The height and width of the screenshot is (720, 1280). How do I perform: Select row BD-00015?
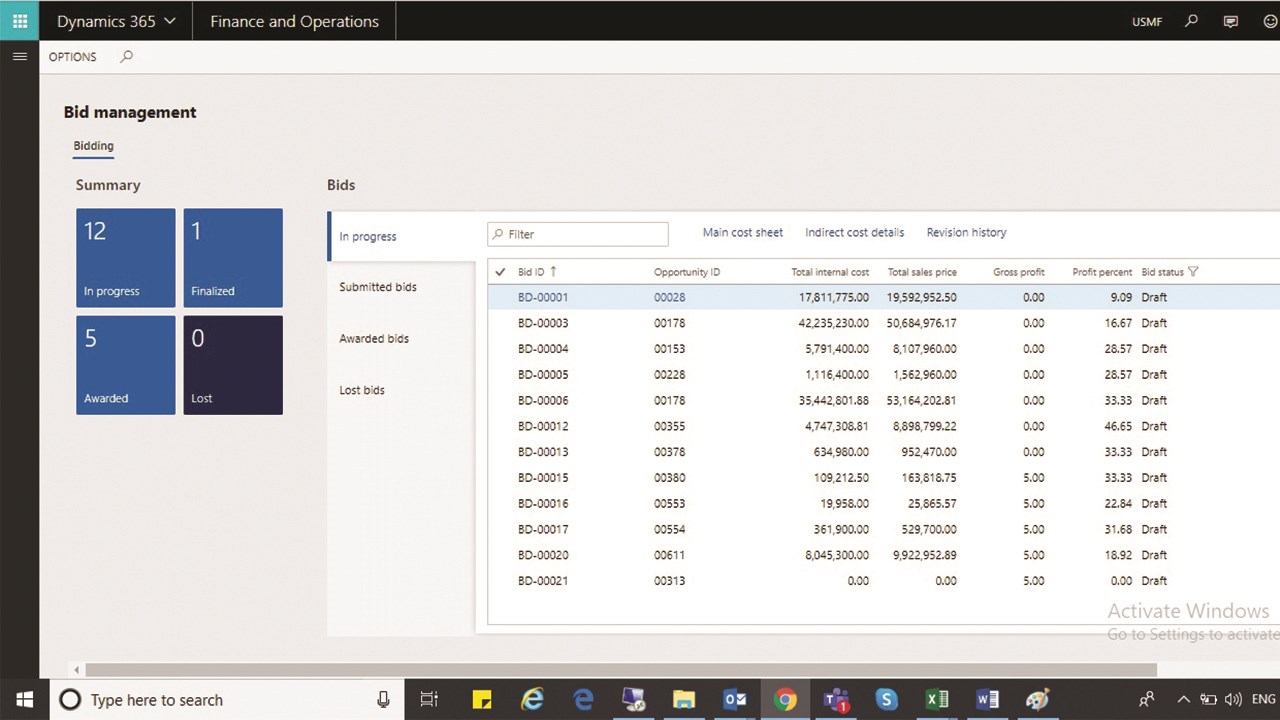(x=884, y=478)
